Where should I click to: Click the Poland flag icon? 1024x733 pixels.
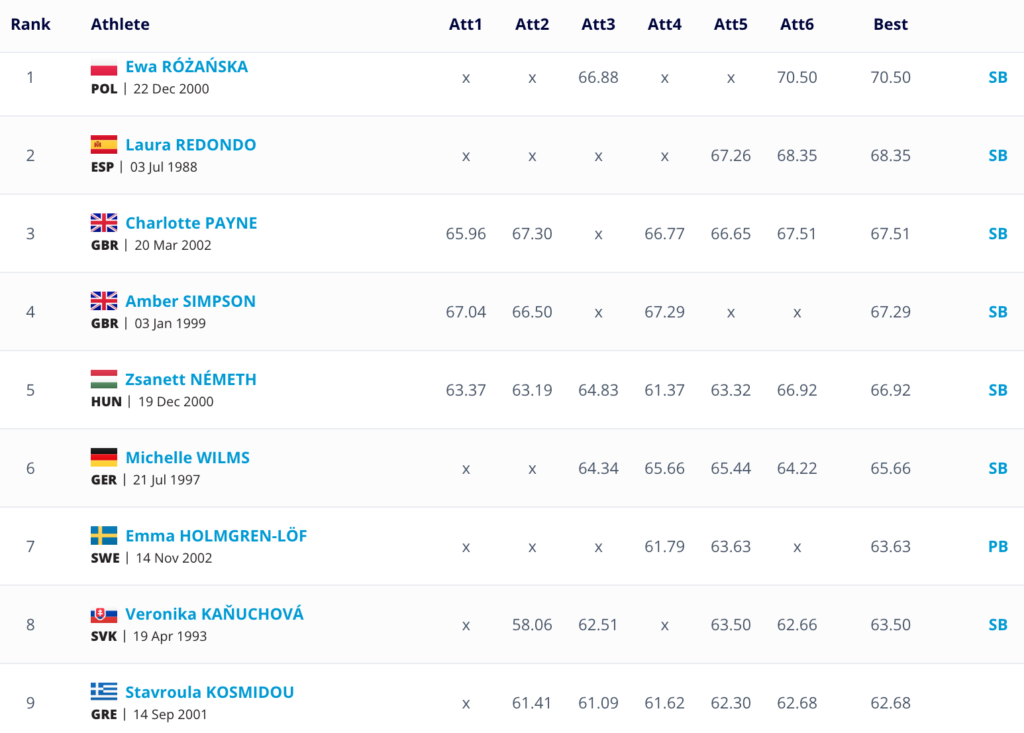[104, 68]
